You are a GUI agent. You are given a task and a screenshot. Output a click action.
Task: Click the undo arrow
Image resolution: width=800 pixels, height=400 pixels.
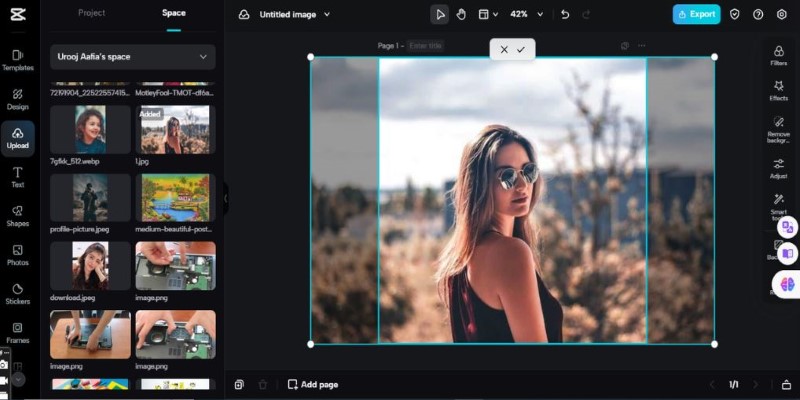pos(565,15)
